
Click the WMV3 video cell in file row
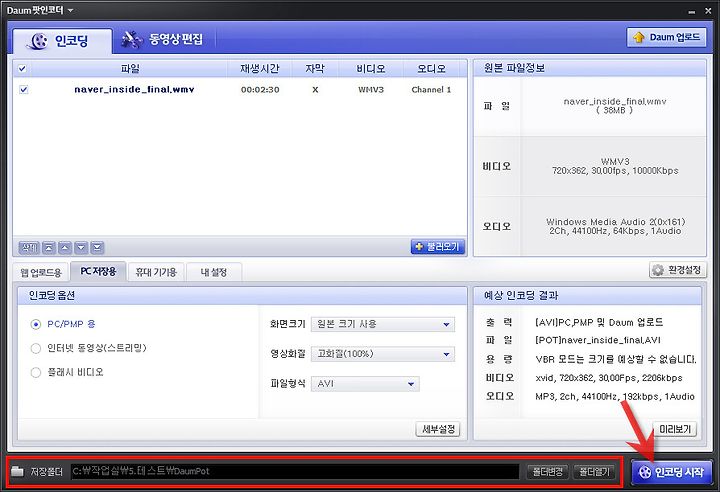click(x=371, y=90)
